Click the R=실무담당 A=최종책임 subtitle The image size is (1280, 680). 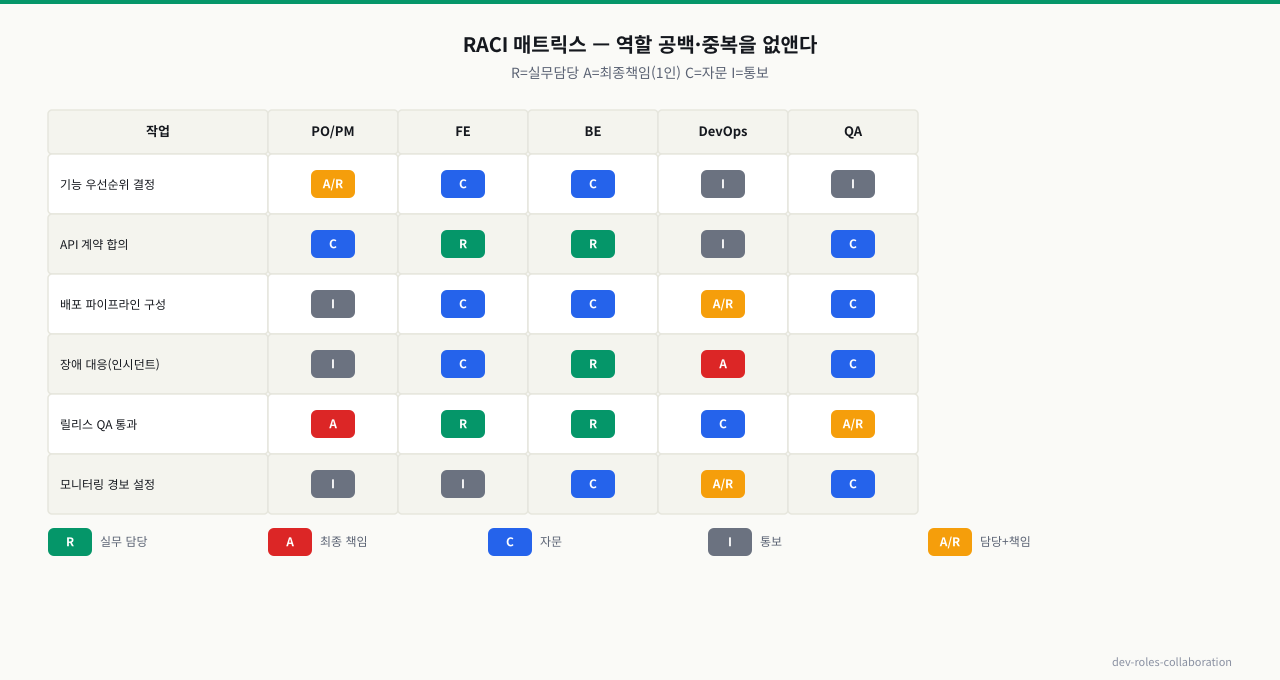pyautogui.click(x=640, y=73)
